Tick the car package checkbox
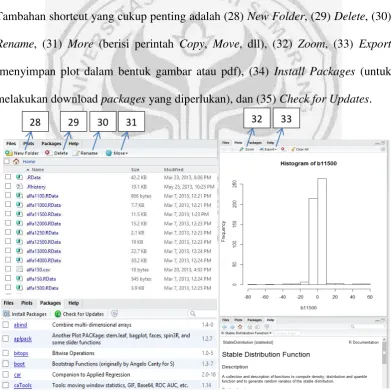The width and height of the screenshot is (391, 391). click(6, 375)
